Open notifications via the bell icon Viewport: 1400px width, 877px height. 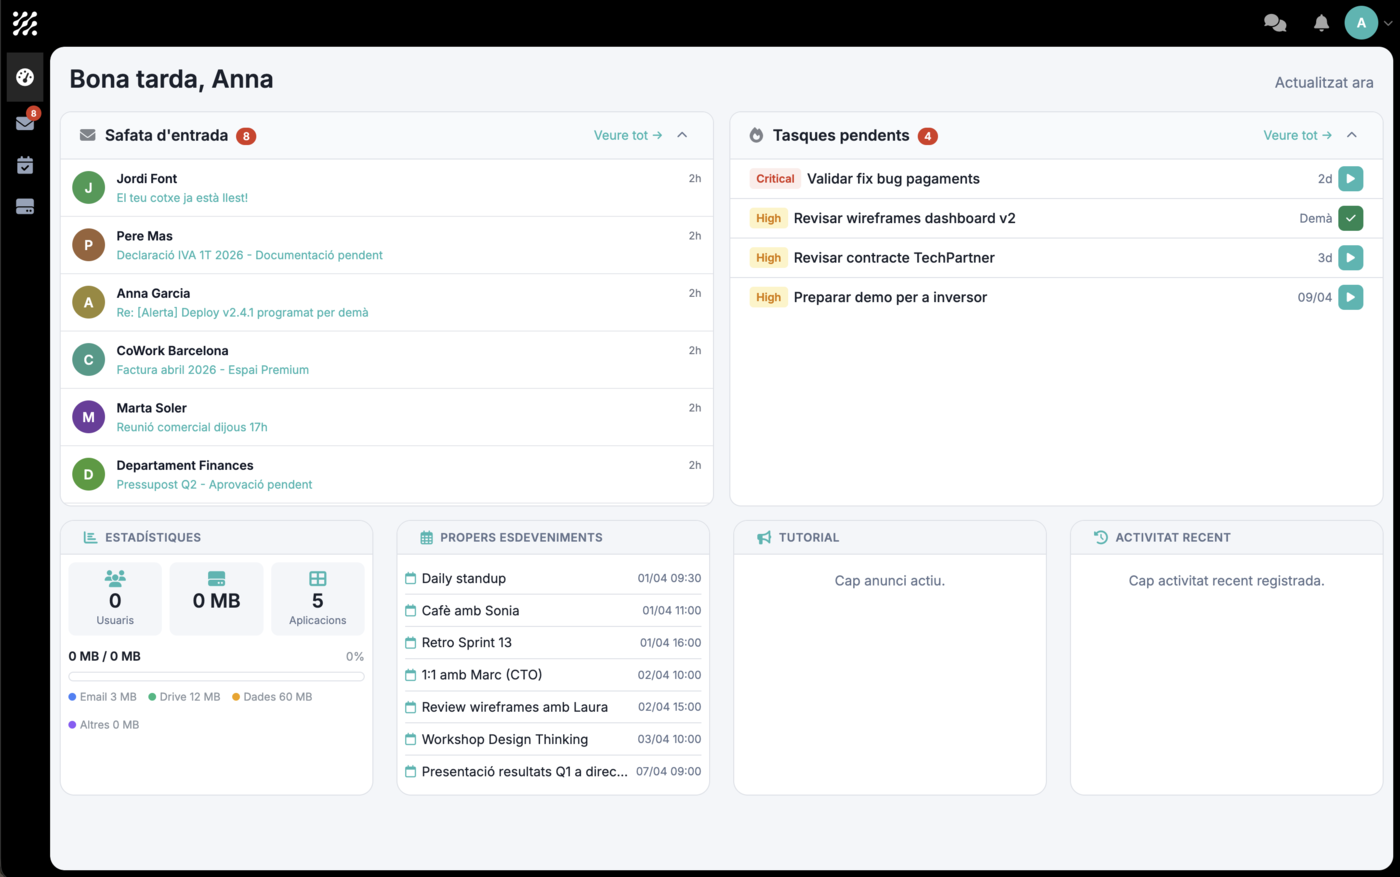[1321, 22]
